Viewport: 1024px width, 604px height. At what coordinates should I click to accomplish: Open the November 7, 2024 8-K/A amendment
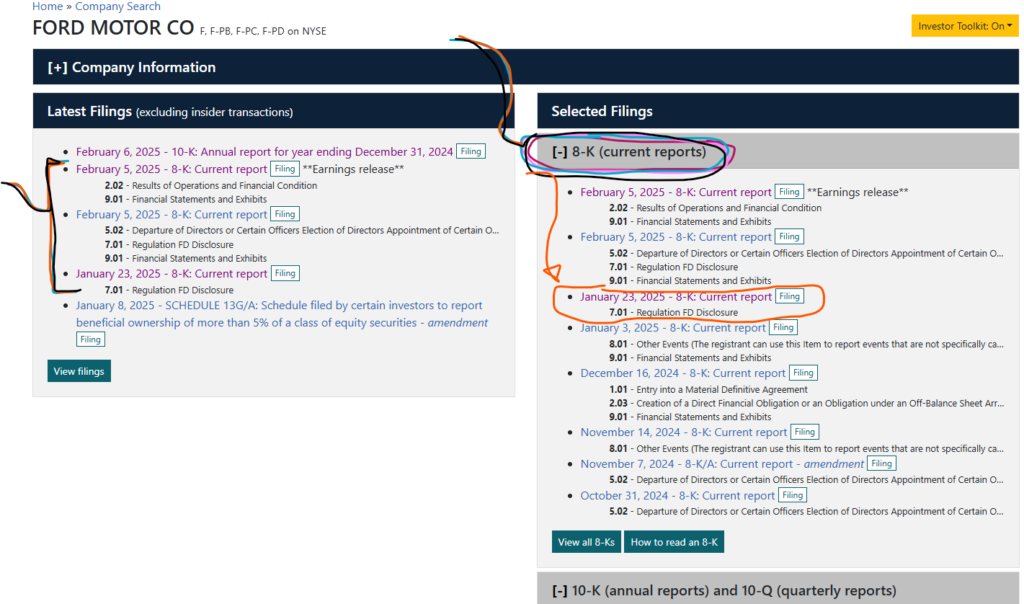(x=722, y=464)
